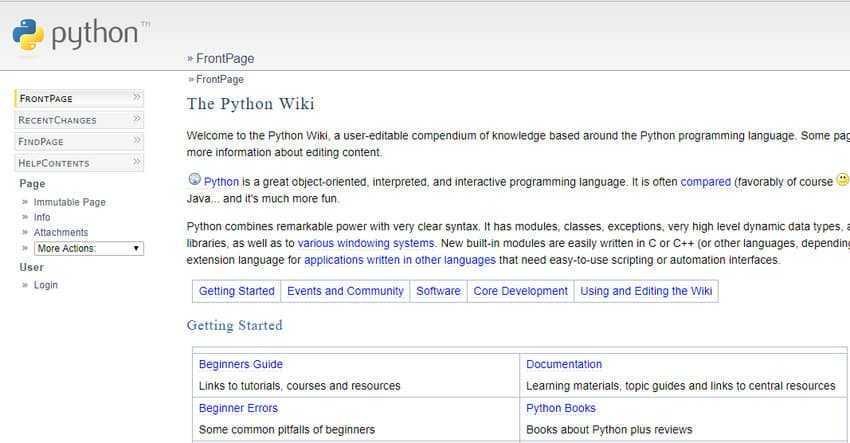Open RecentChanges in the sidebar
The width and height of the screenshot is (850, 443).
[79, 120]
